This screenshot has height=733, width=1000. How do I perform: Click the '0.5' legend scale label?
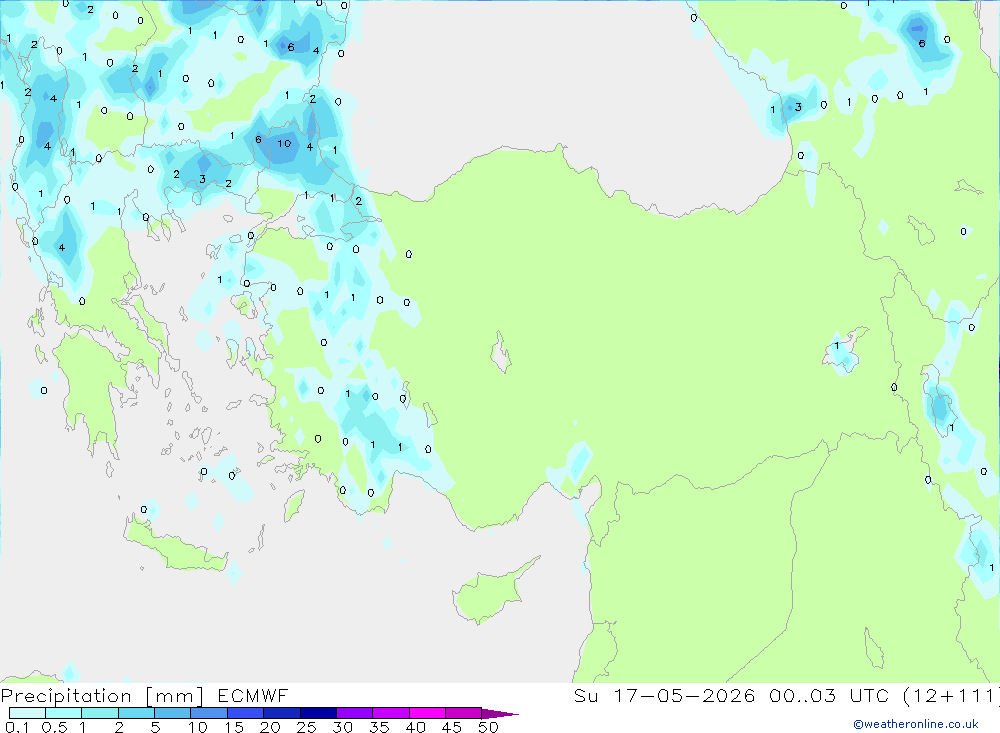coord(54,727)
